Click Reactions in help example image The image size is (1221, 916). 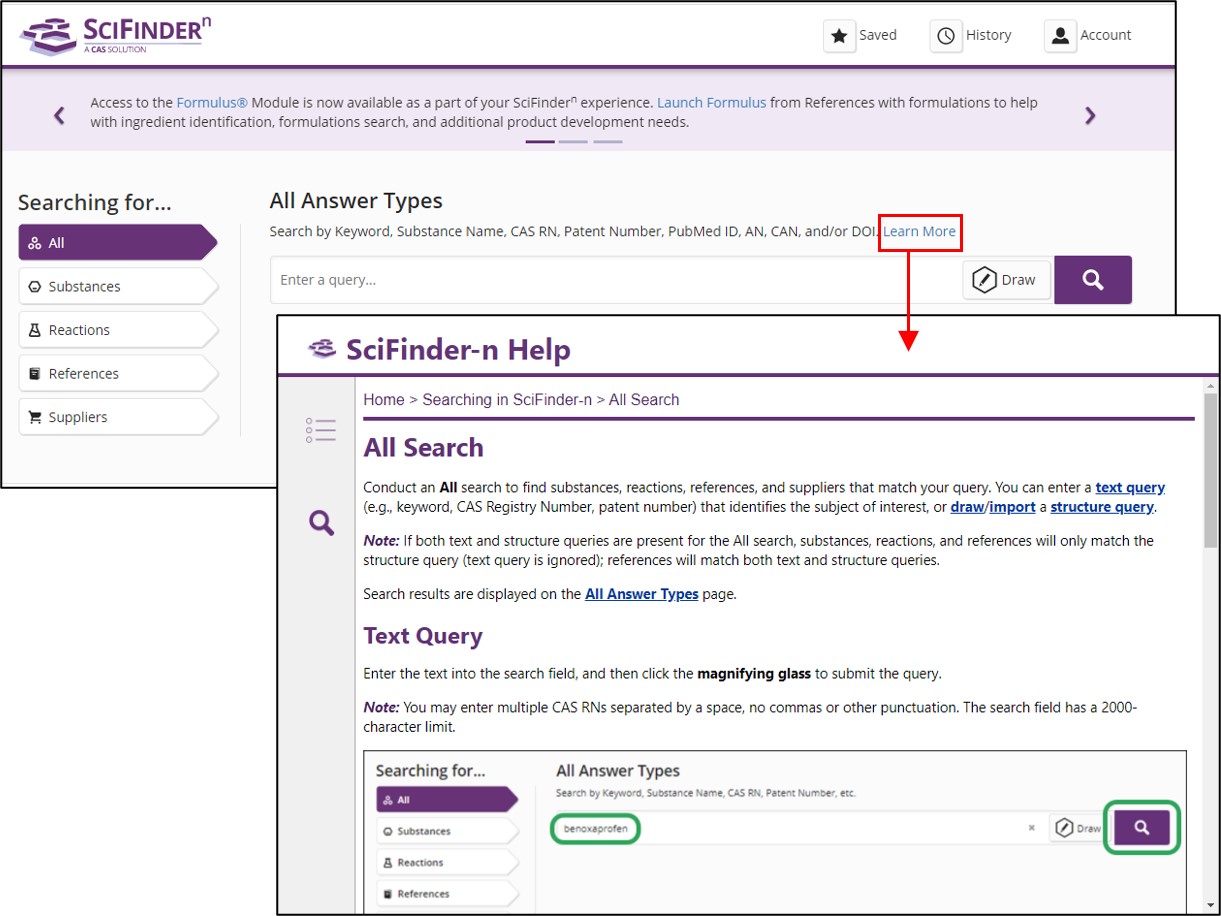click(x=447, y=862)
